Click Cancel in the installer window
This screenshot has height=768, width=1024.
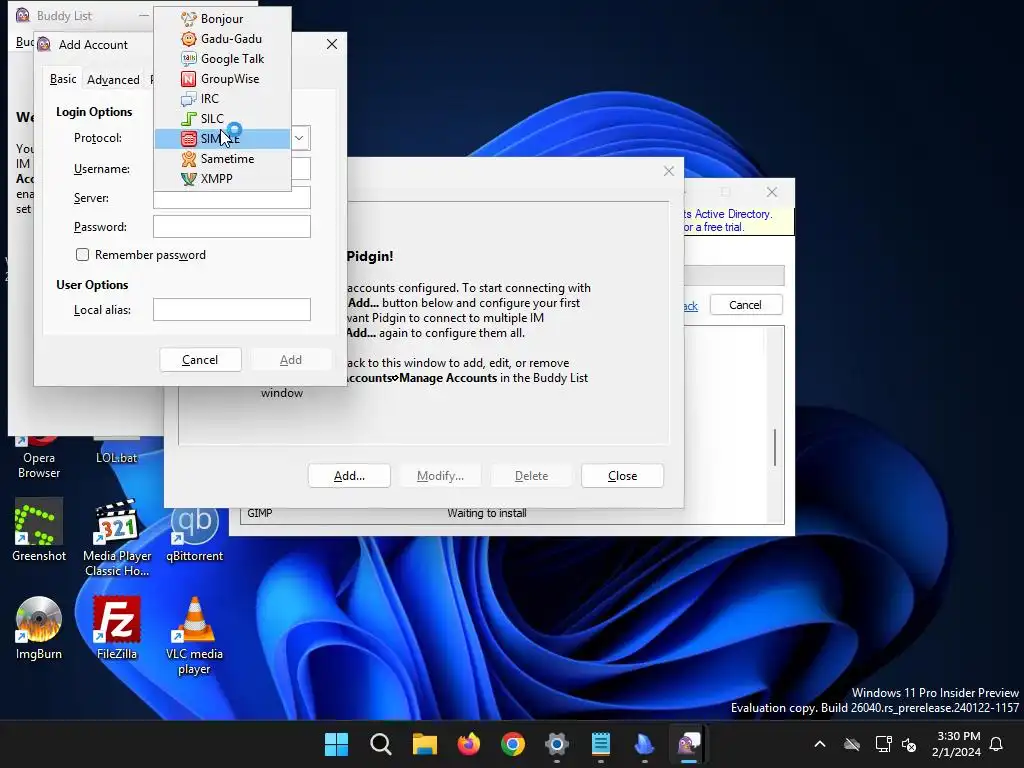click(x=745, y=305)
